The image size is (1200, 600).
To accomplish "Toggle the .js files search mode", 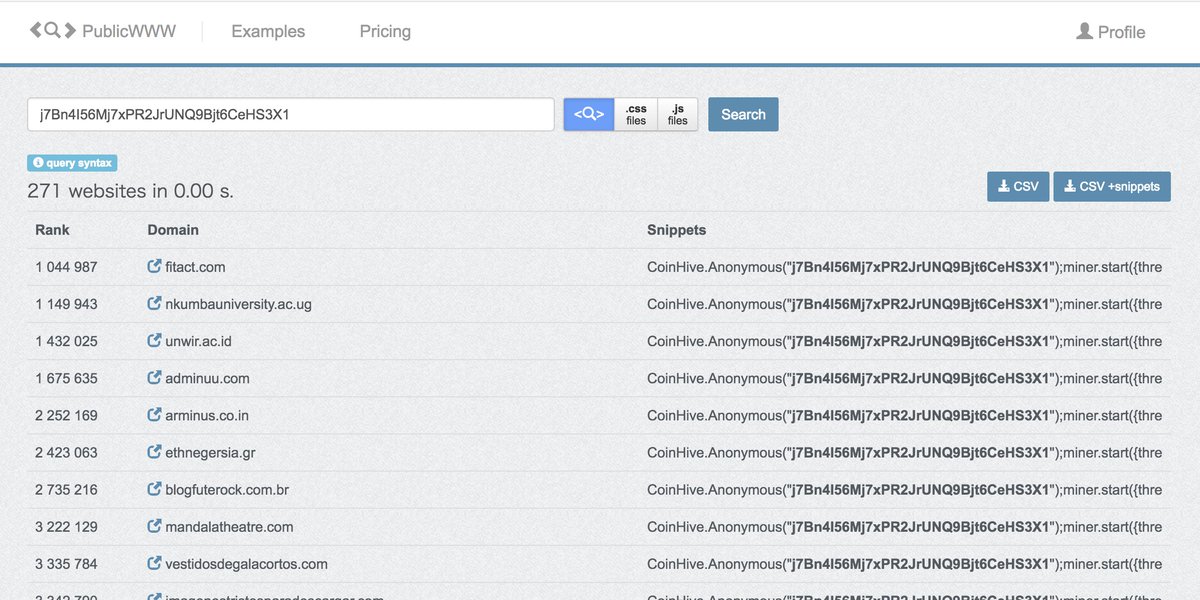I will point(678,114).
